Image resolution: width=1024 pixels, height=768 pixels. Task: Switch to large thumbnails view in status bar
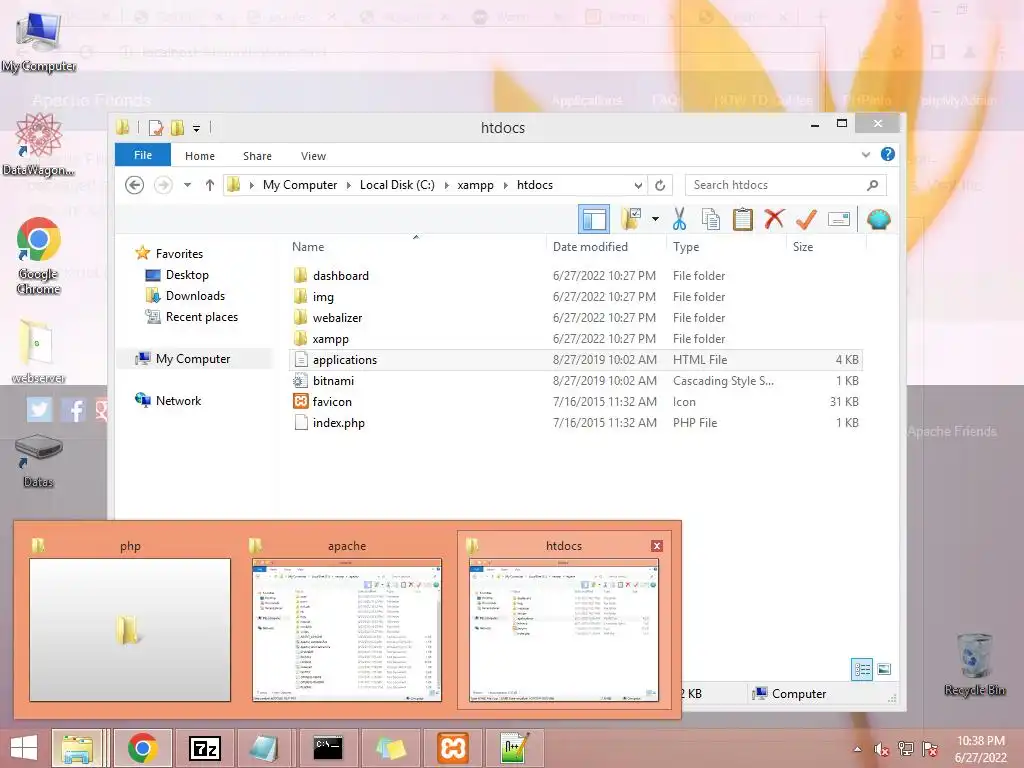[x=884, y=669]
